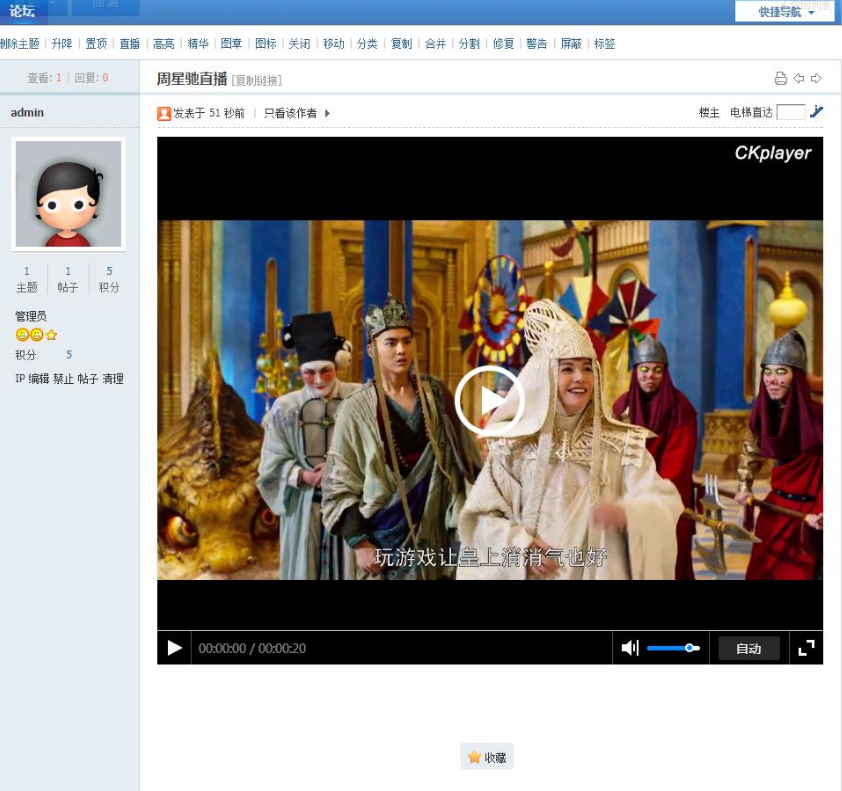Select the 高亮 option

pos(164,43)
